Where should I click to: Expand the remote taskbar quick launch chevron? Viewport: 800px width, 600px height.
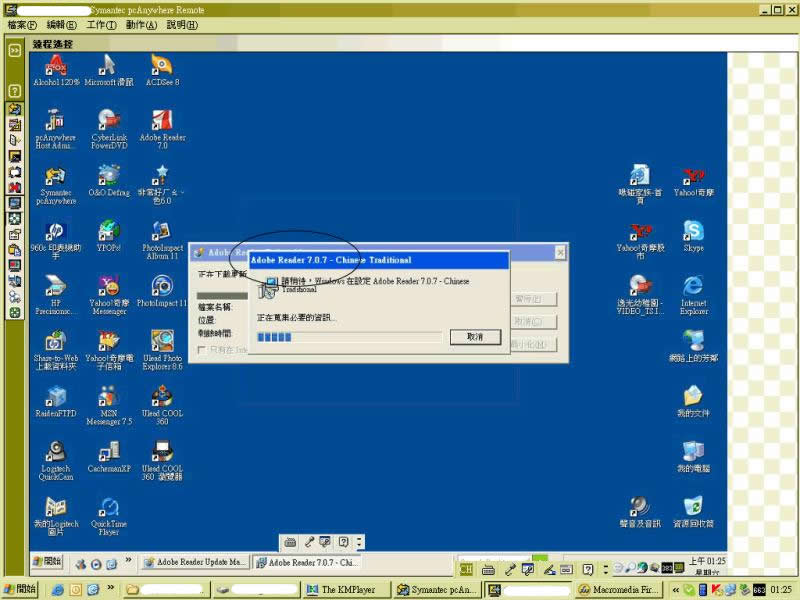point(128,560)
